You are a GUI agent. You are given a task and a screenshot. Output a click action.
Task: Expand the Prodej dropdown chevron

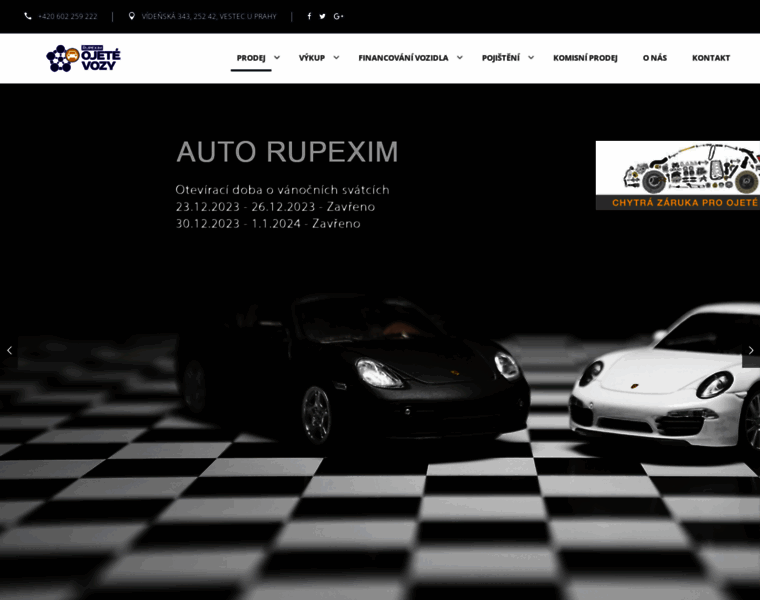[x=277, y=57]
